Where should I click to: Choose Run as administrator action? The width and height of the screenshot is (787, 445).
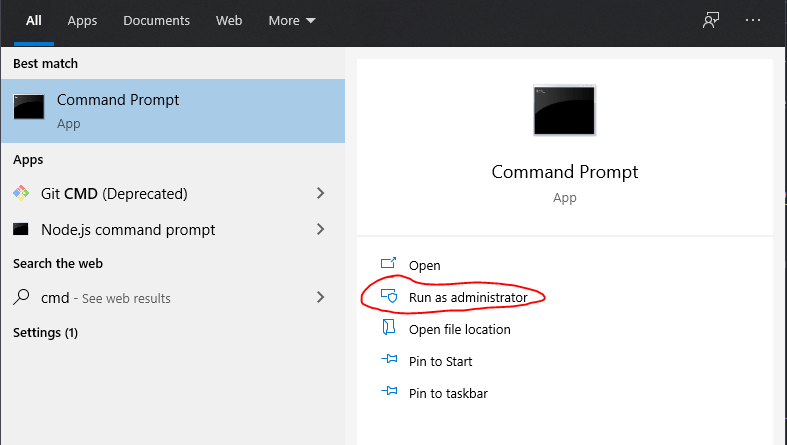click(468, 298)
